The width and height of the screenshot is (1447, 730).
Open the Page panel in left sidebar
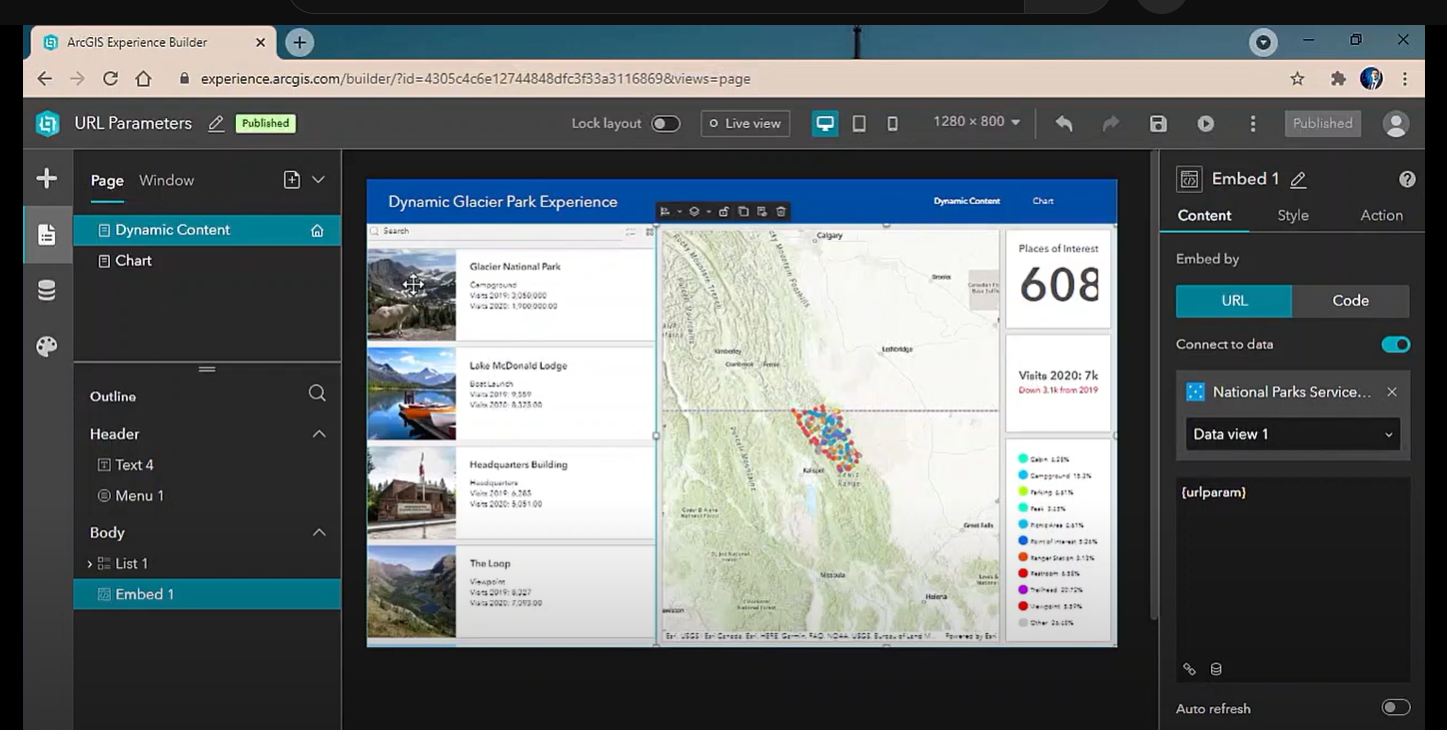(46, 234)
